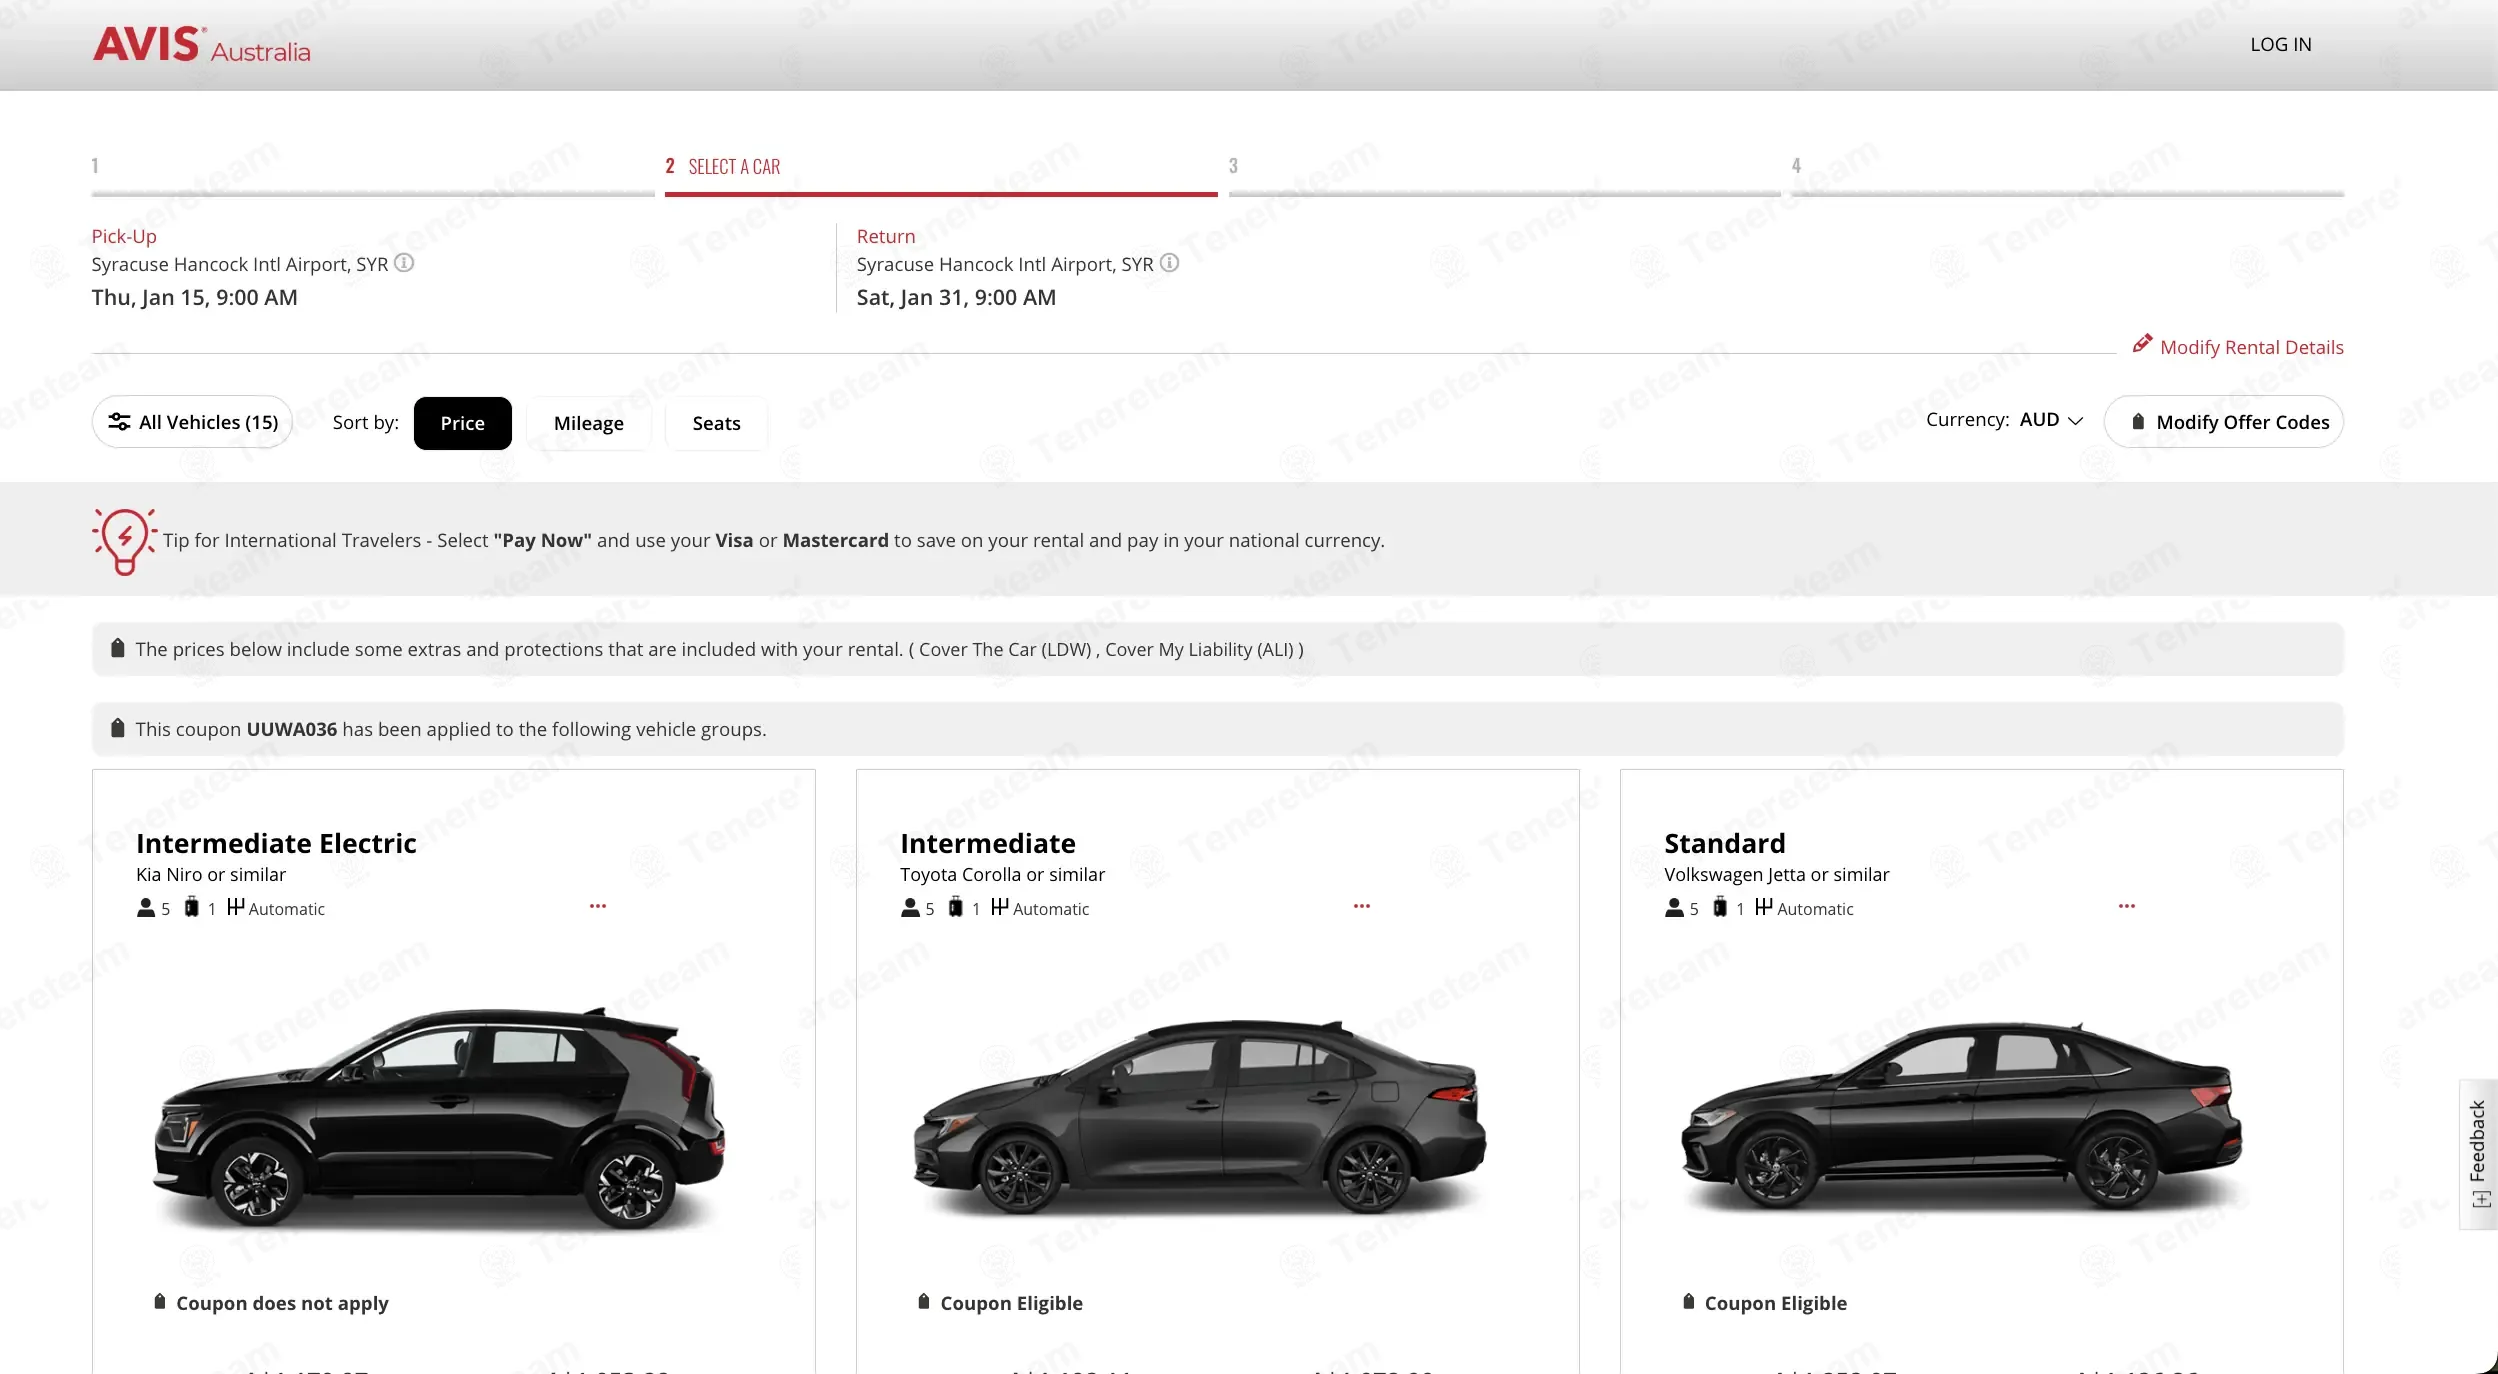Click pick-up date Thu, Jan 15, 9:00 AM
This screenshot has height=1374, width=2498.
tap(194, 297)
